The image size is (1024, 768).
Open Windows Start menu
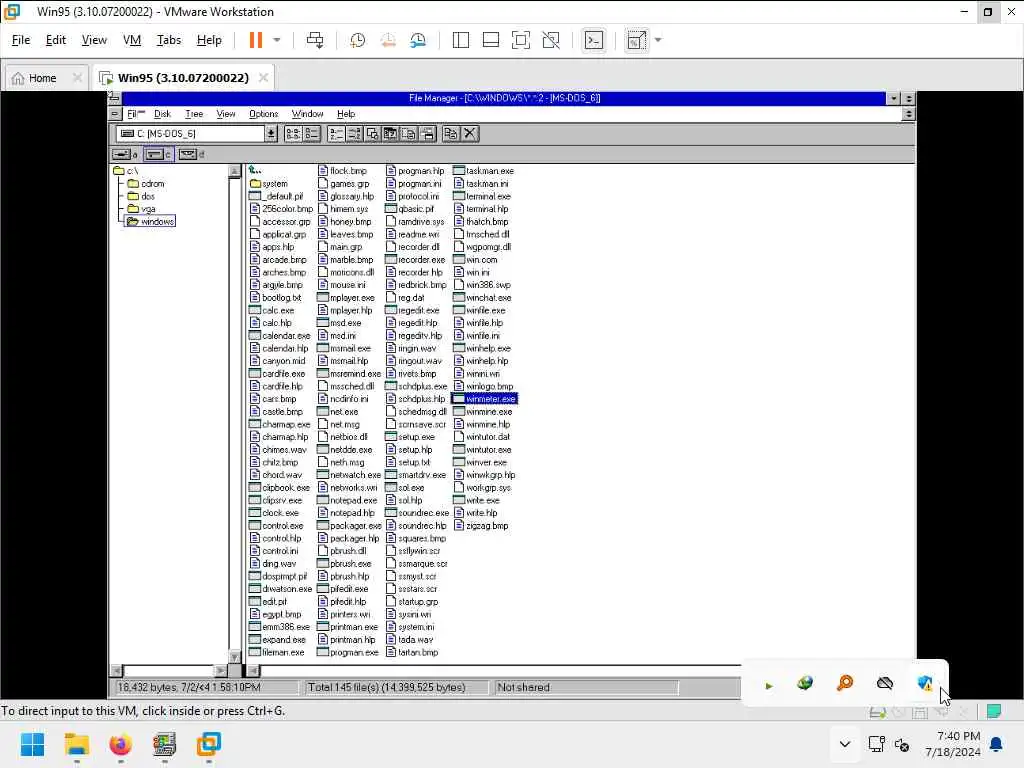(32, 744)
